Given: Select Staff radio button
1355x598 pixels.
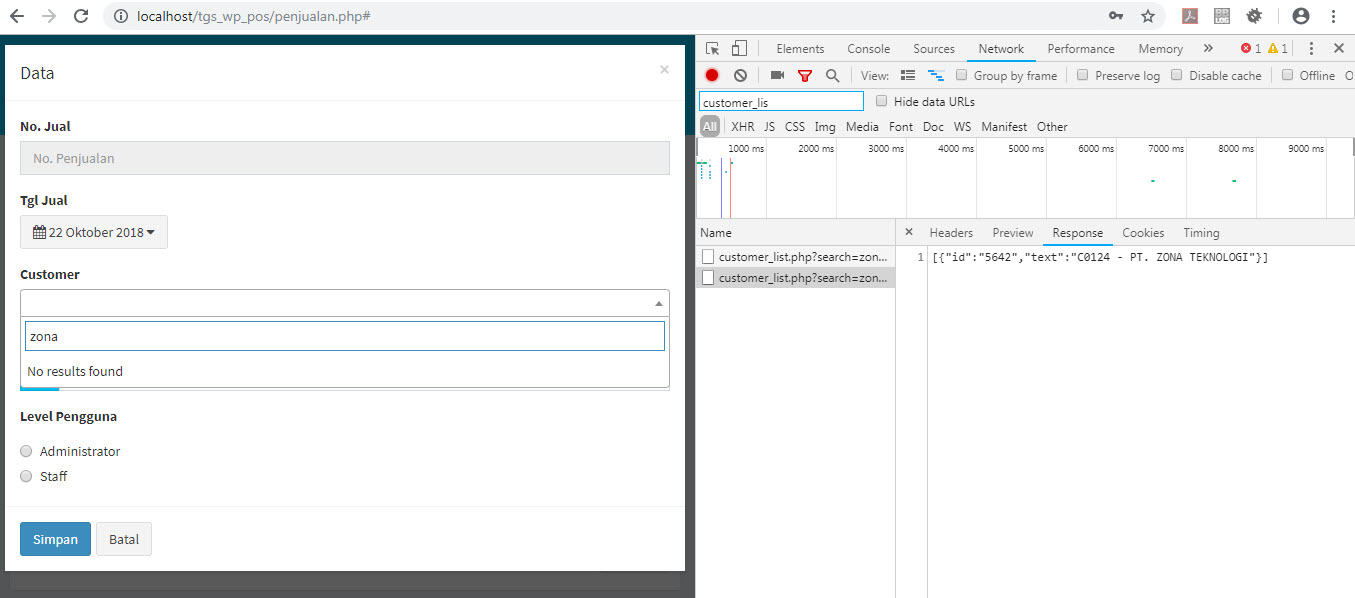Looking at the screenshot, I should (26, 477).
